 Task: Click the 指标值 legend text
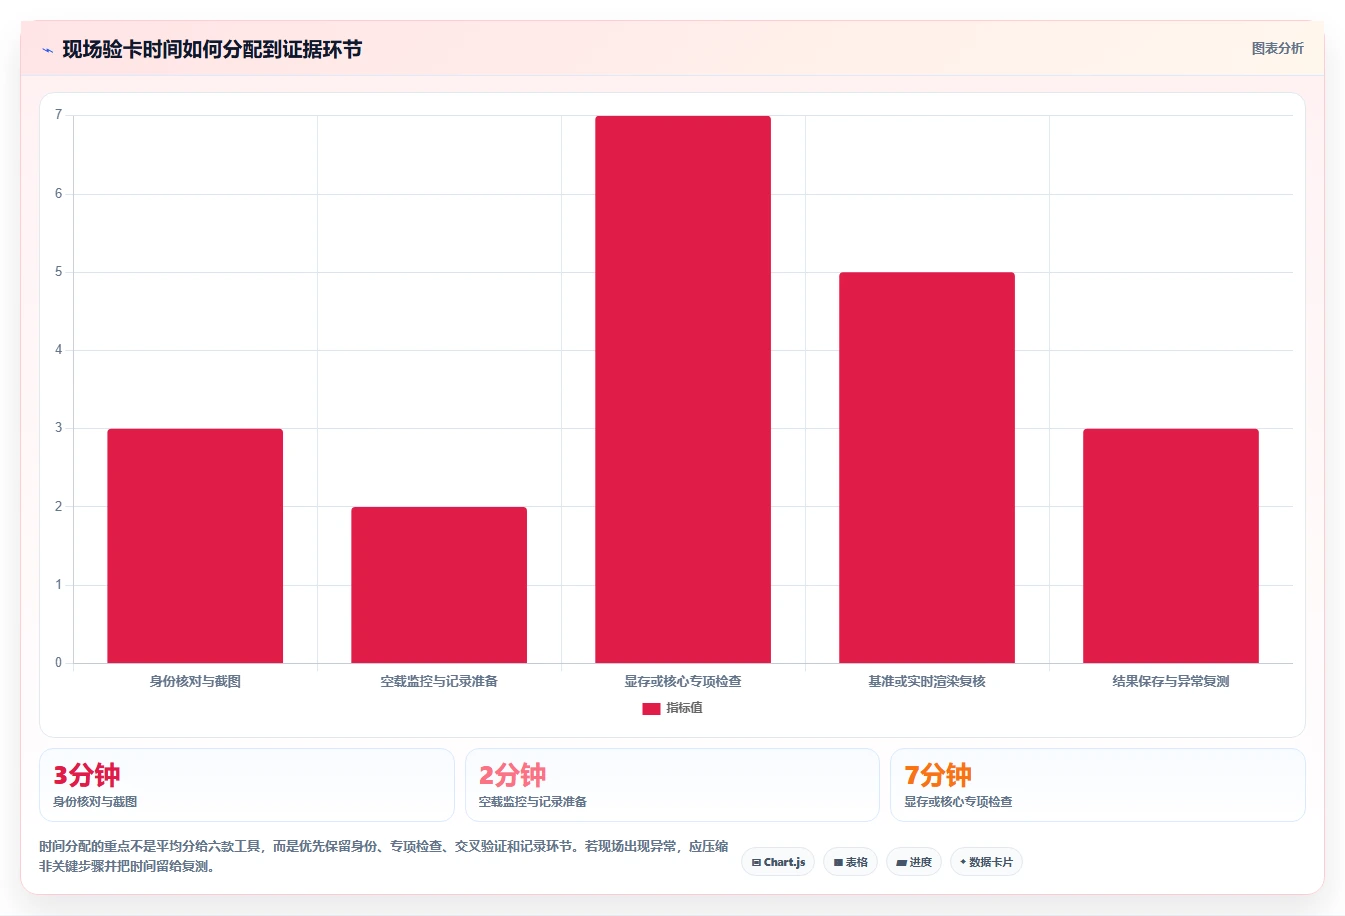[x=685, y=708]
